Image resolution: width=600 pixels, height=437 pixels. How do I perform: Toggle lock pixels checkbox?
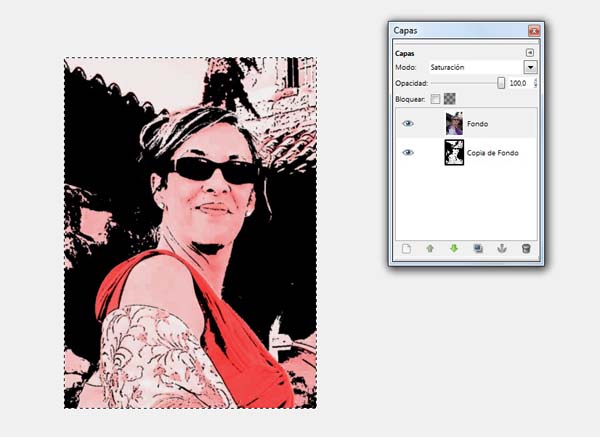coord(435,99)
